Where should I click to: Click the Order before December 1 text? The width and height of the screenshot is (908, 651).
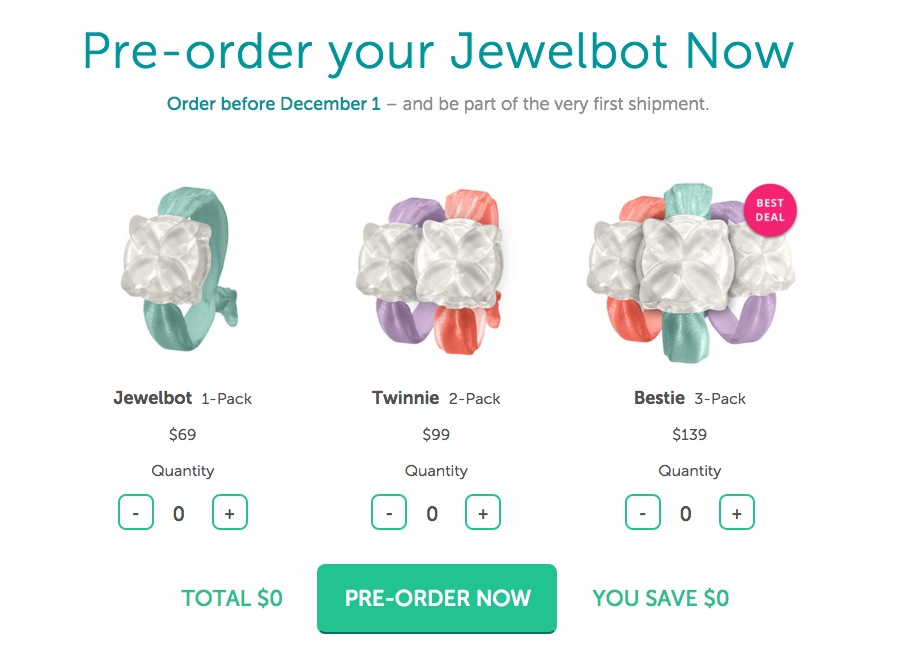pyautogui.click(x=274, y=104)
